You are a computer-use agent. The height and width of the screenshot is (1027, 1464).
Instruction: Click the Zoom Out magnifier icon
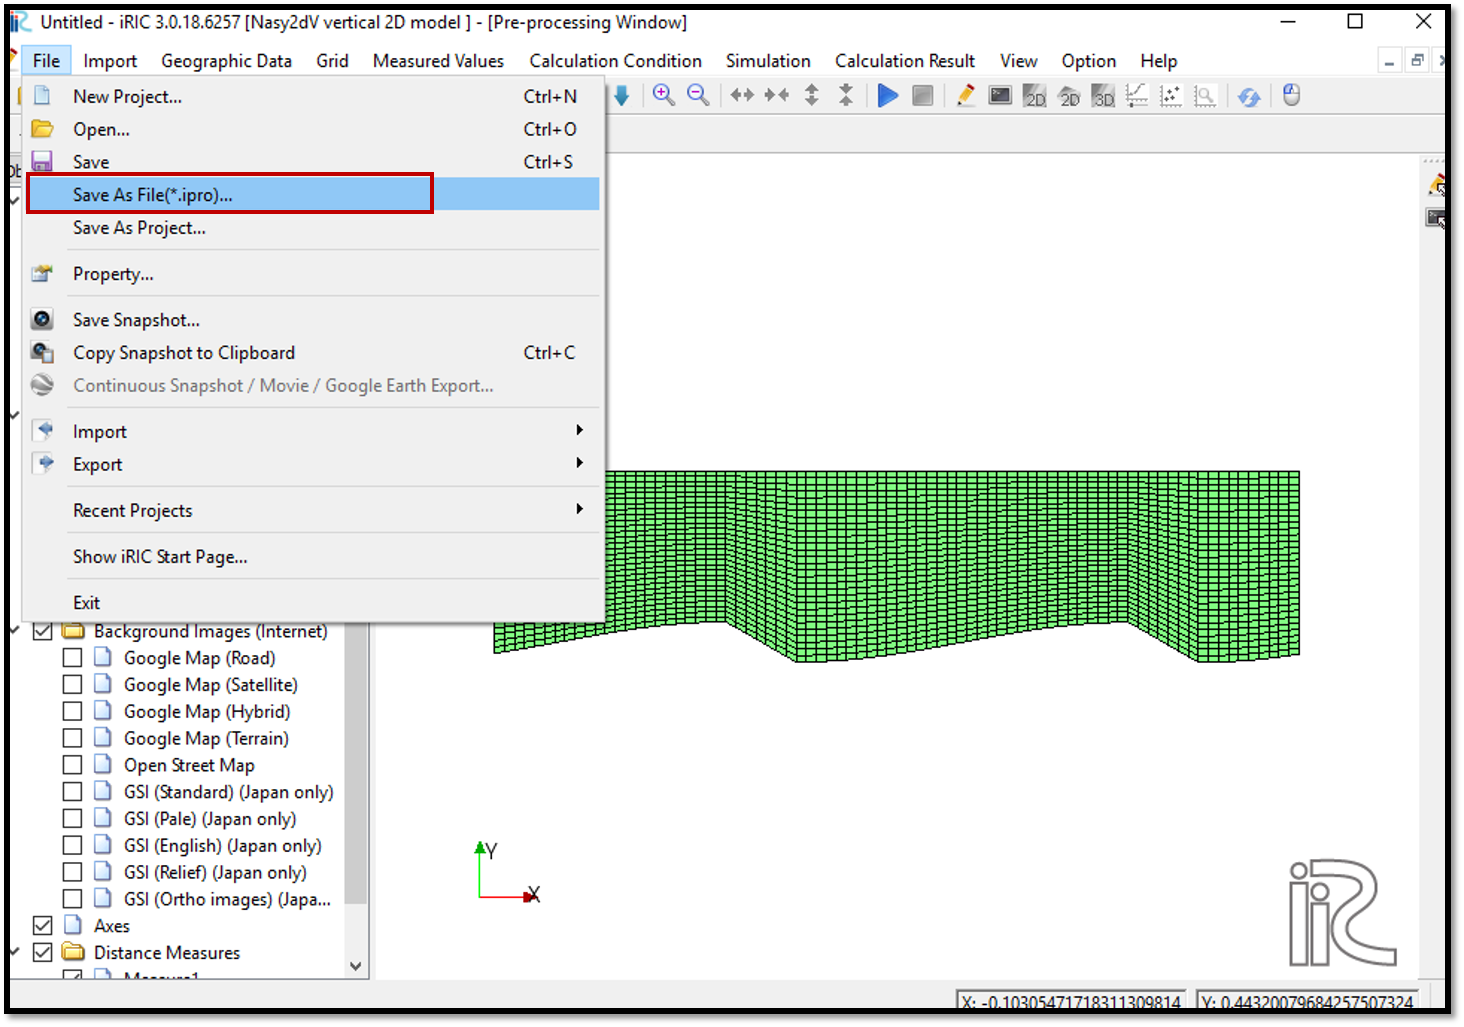coord(698,95)
